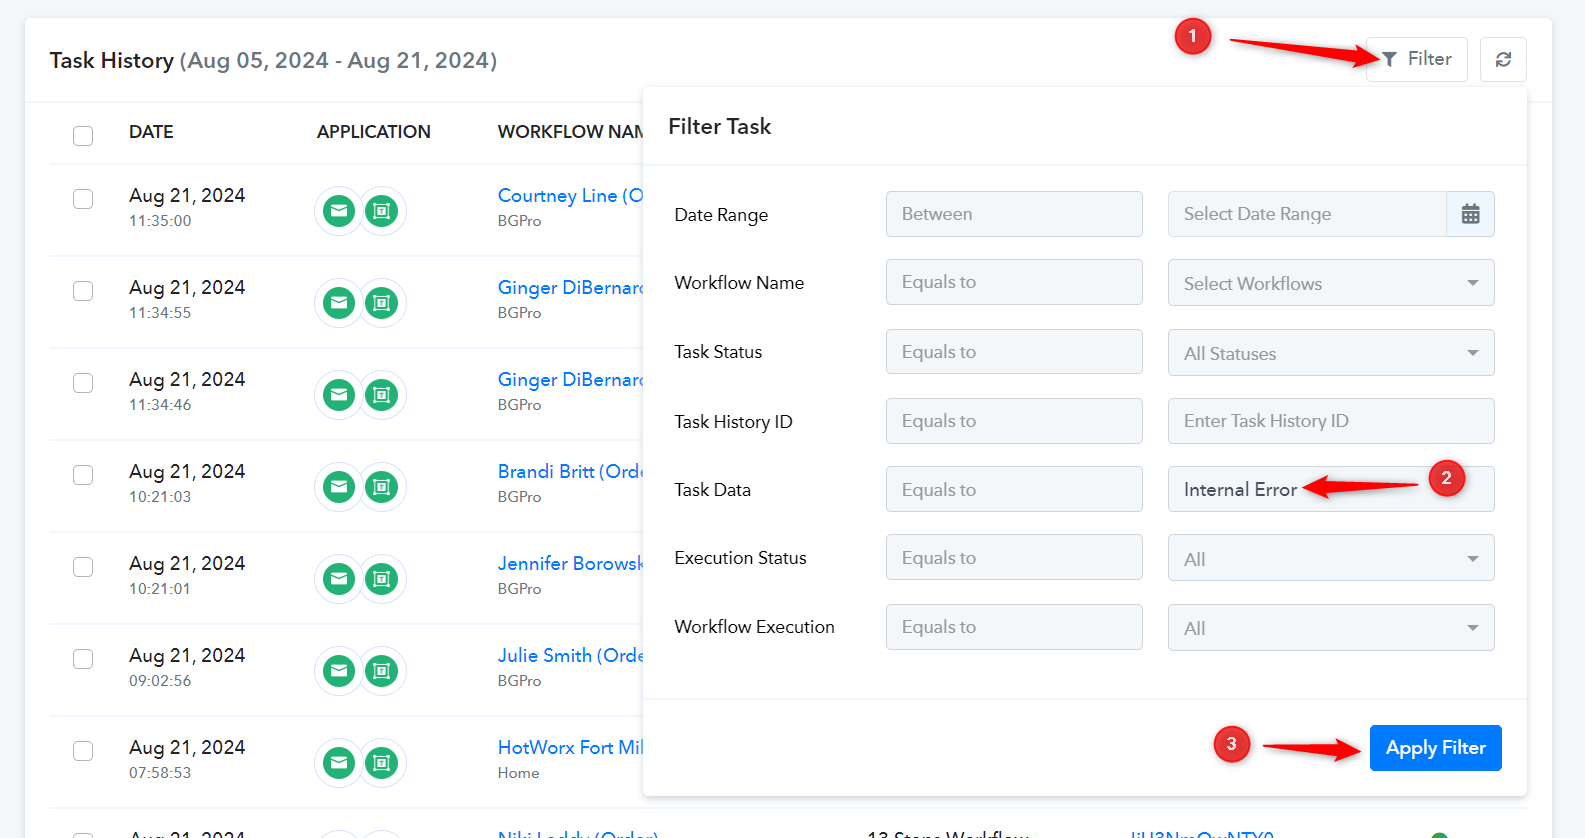Click second app icon in 11:34:55 row

click(x=381, y=303)
